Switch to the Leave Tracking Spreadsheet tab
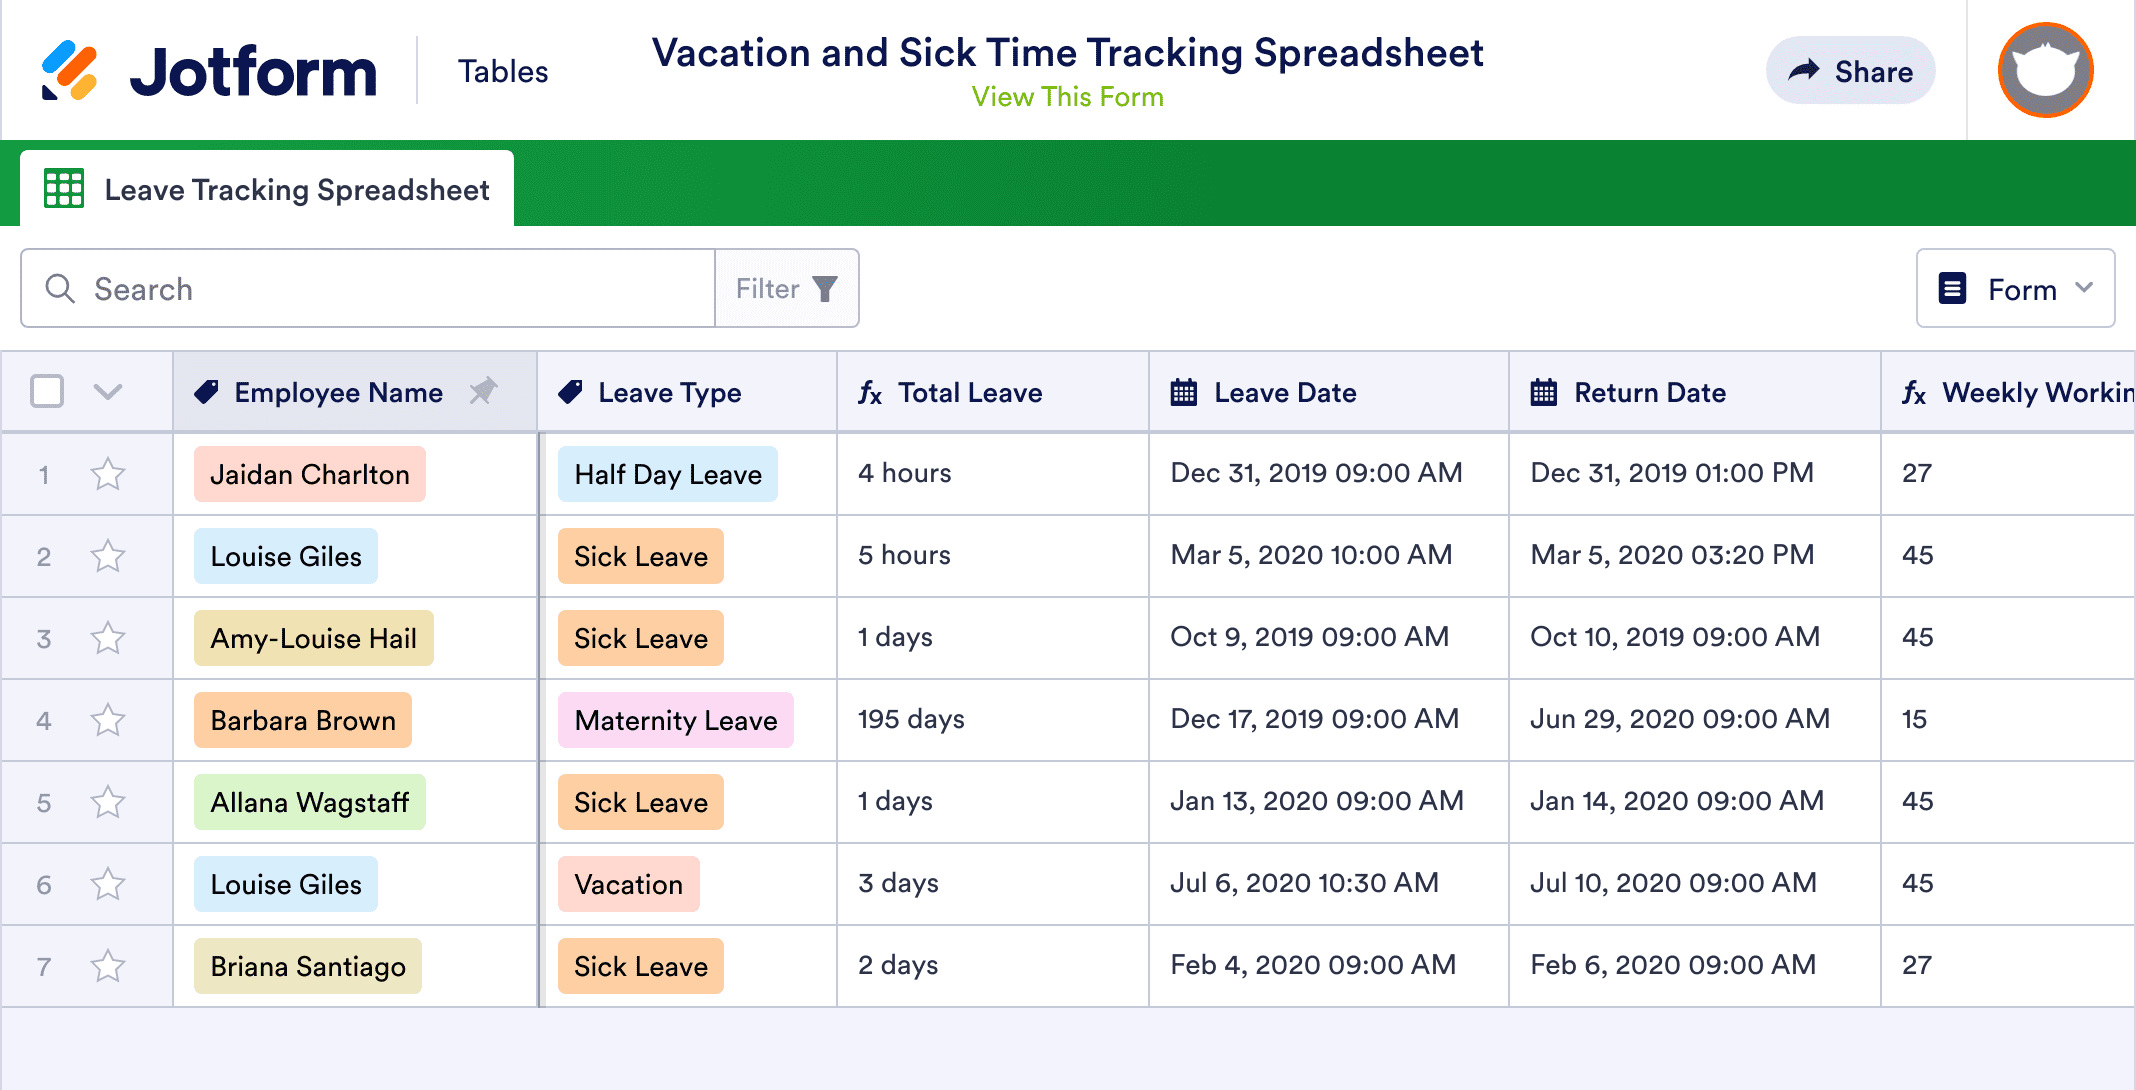This screenshot has height=1090, width=2136. tap(297, 189)
